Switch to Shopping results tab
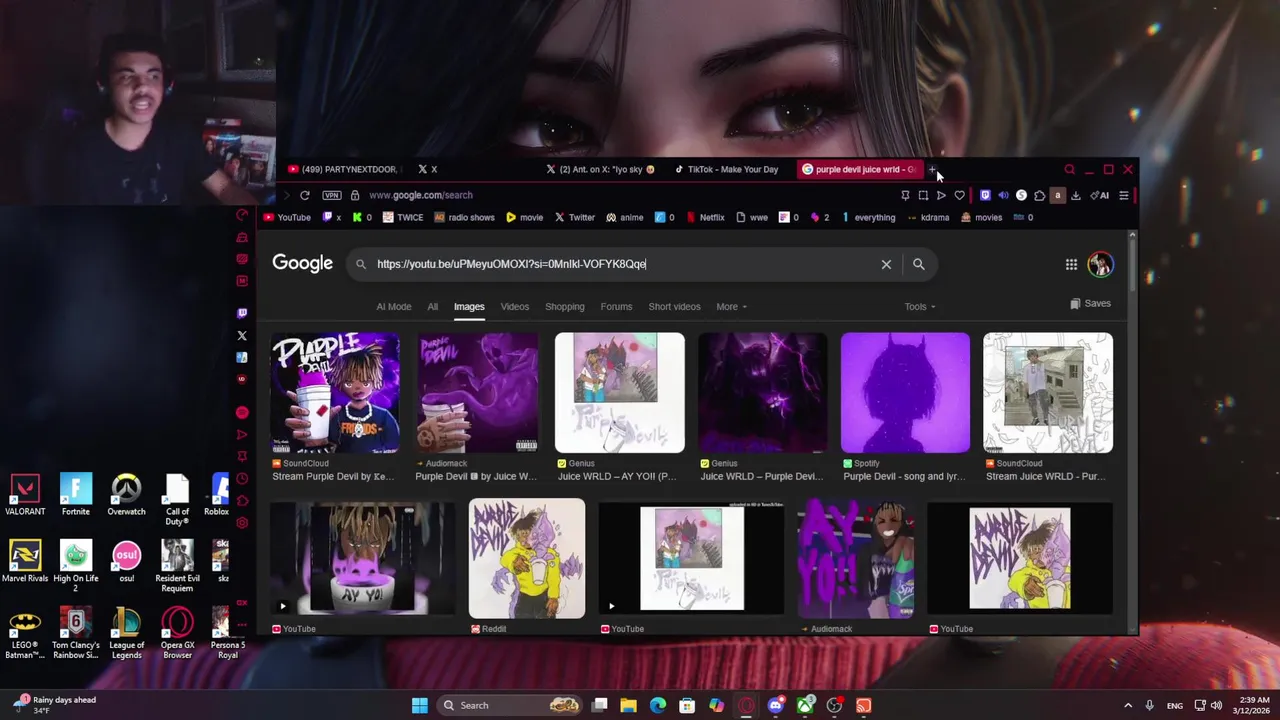Image resolution: width=1280 pixels, height=720 pixels. [x=564, y=307]
